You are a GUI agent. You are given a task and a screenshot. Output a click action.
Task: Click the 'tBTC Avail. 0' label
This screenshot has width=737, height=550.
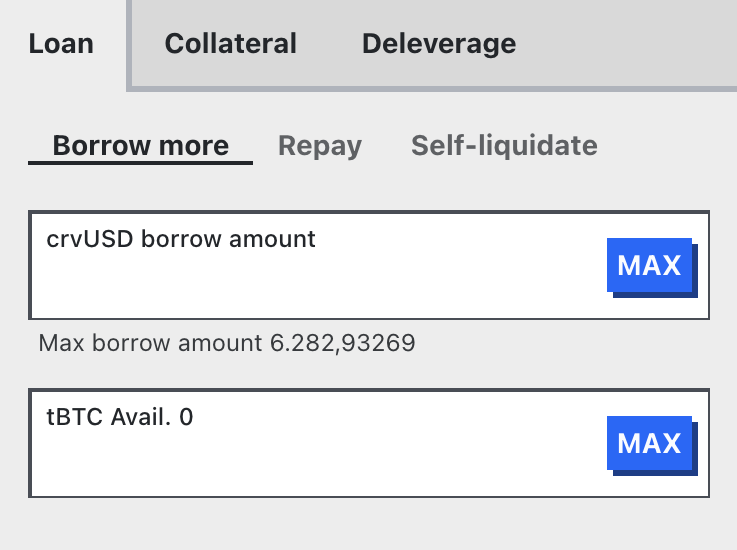(x=120, y=417)
